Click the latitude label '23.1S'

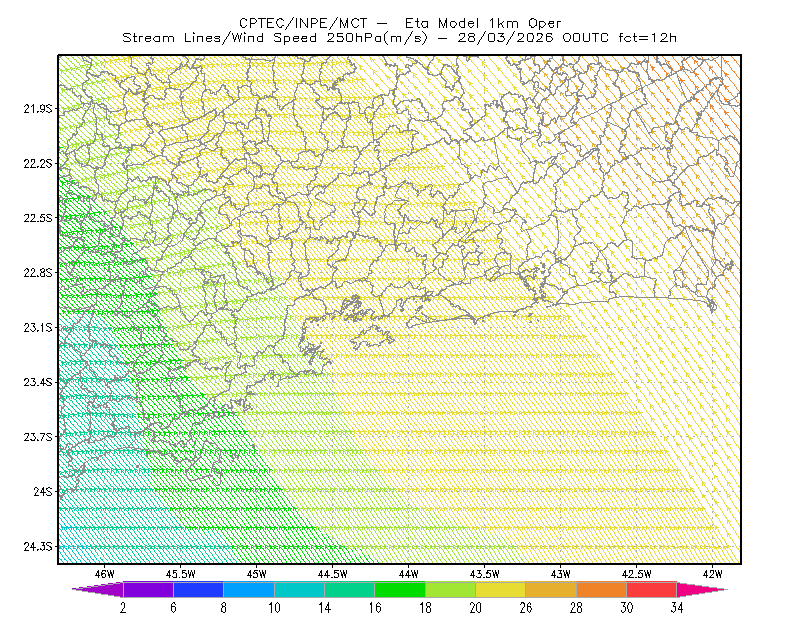[38, 327]
